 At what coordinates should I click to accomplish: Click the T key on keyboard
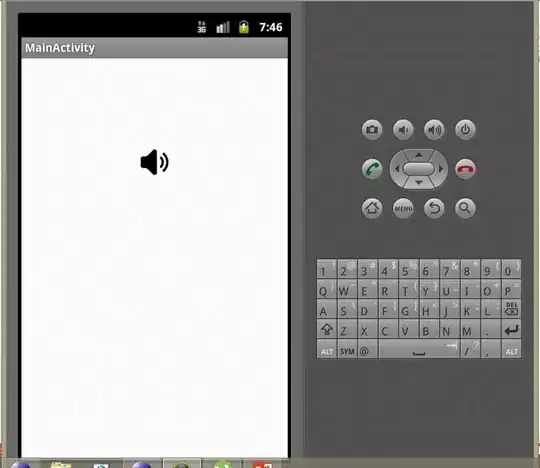click(x=408, y=289)
